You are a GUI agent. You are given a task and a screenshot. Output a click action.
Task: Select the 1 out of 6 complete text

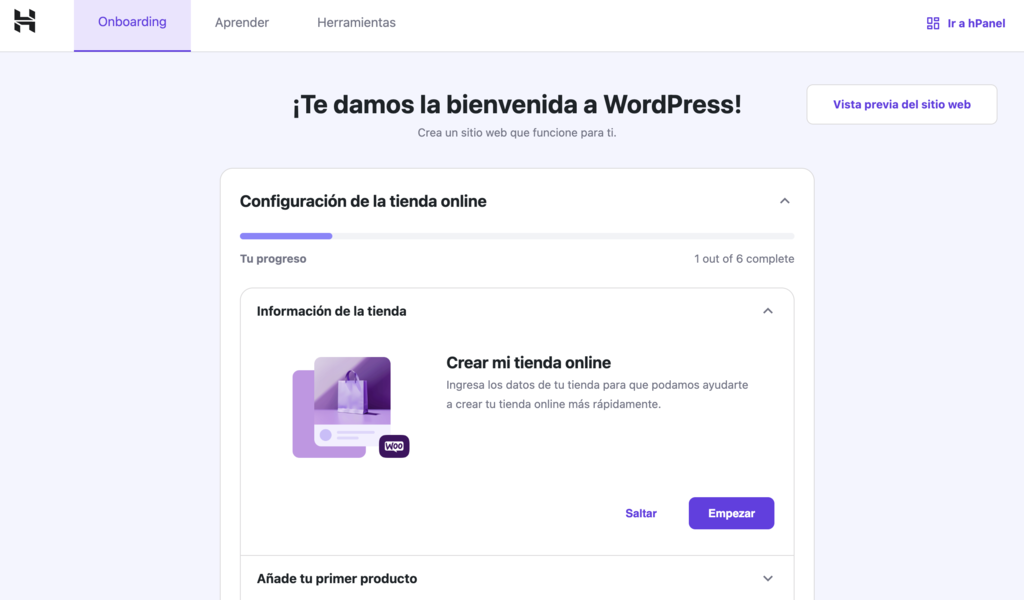pos(744,258)
